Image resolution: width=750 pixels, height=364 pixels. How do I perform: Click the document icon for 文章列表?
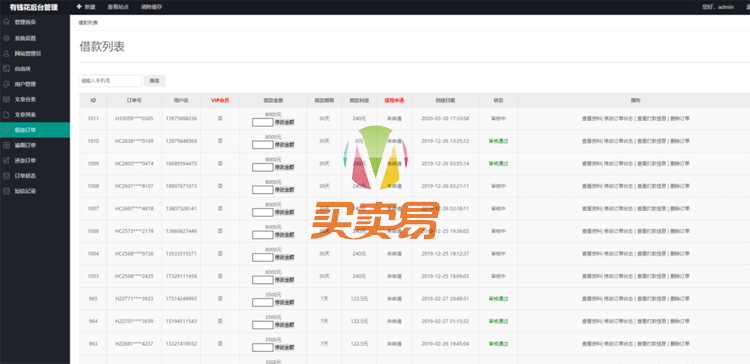click(x=6, y=114)
